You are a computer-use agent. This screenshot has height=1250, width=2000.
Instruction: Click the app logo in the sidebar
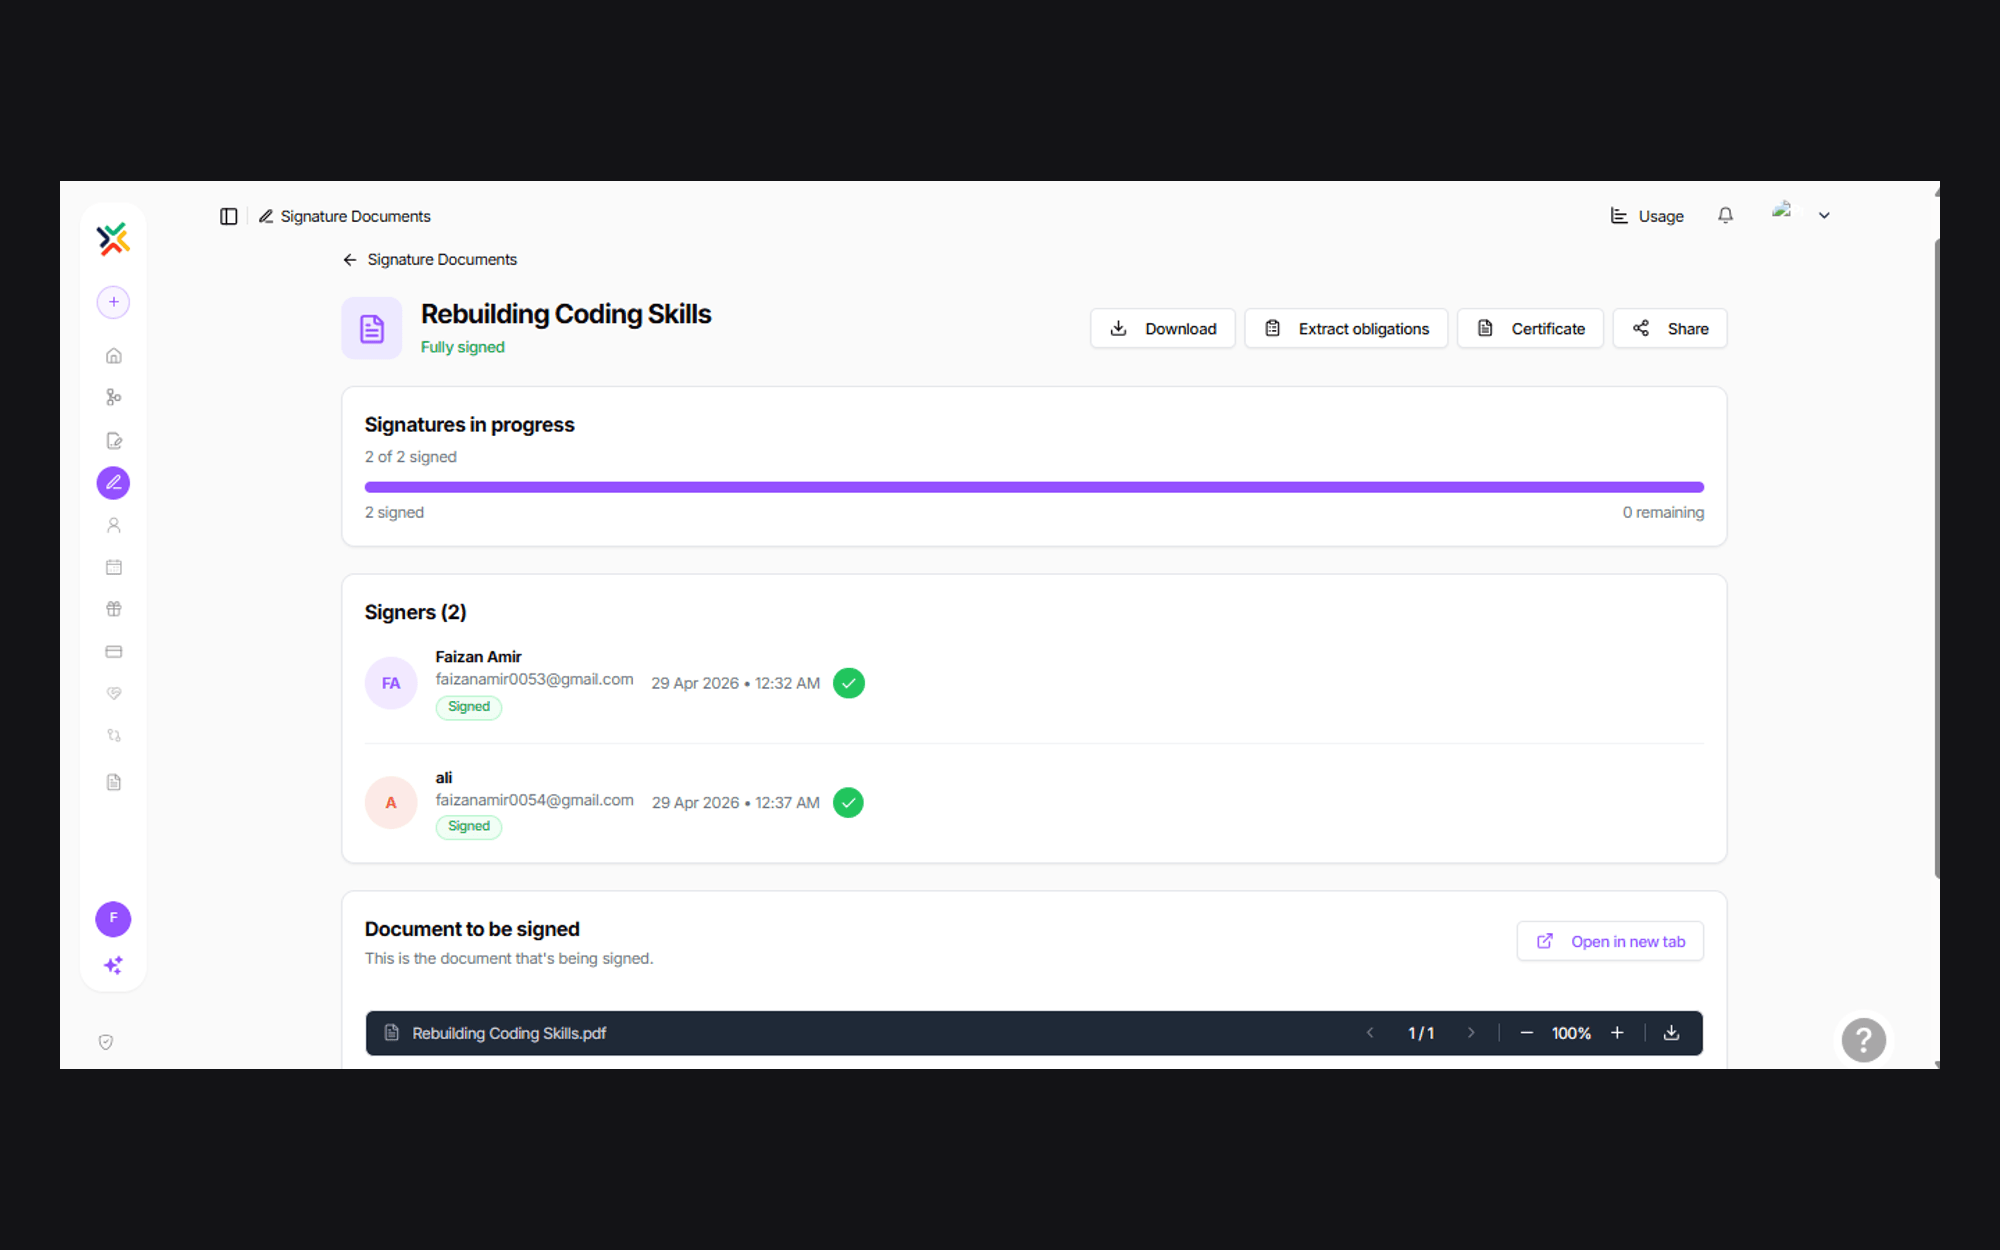(113, 239)
